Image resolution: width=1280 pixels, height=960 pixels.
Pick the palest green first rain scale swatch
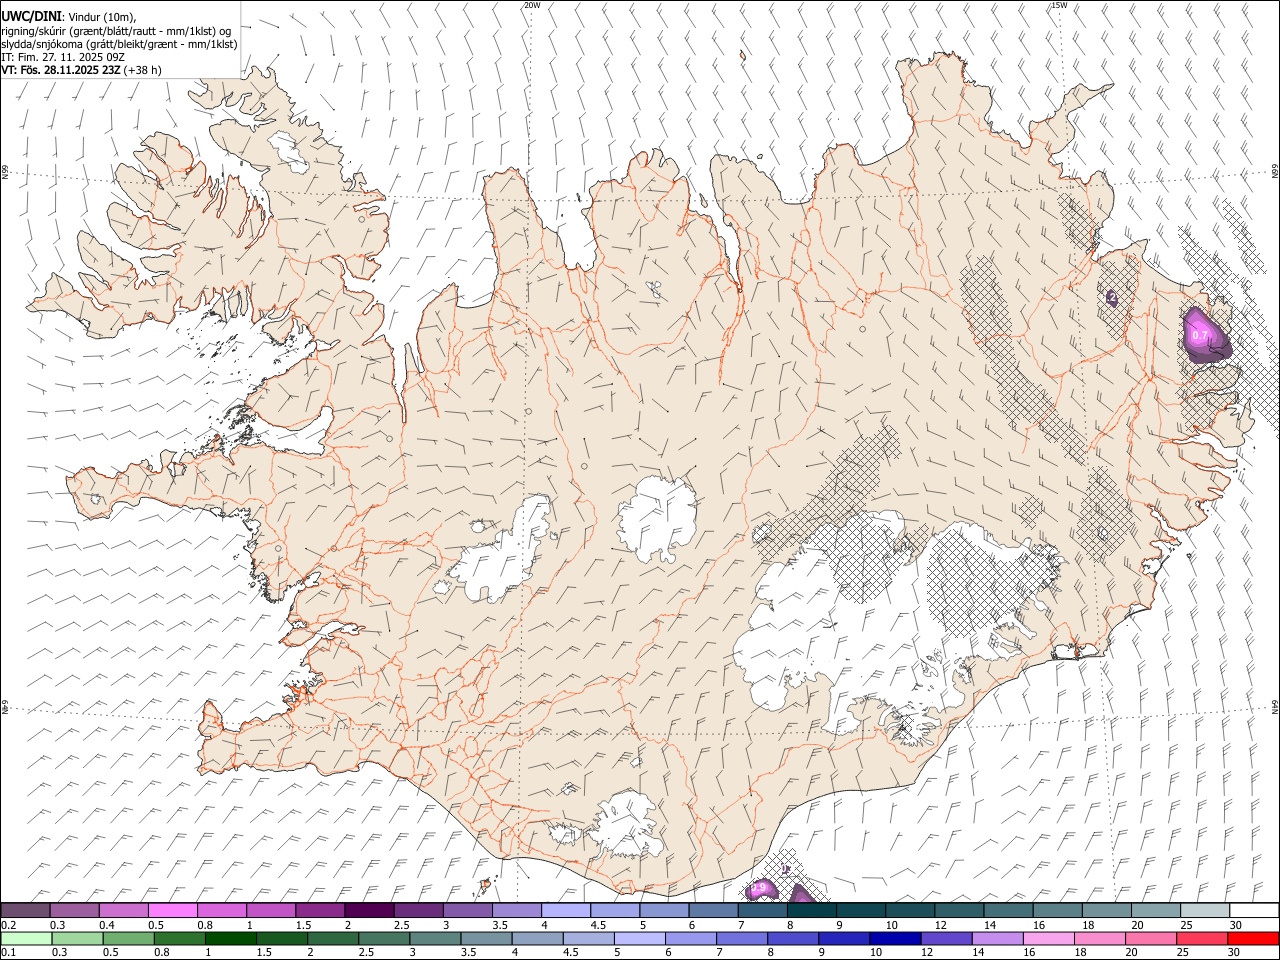pyautogui.click(x=26, y=939)
